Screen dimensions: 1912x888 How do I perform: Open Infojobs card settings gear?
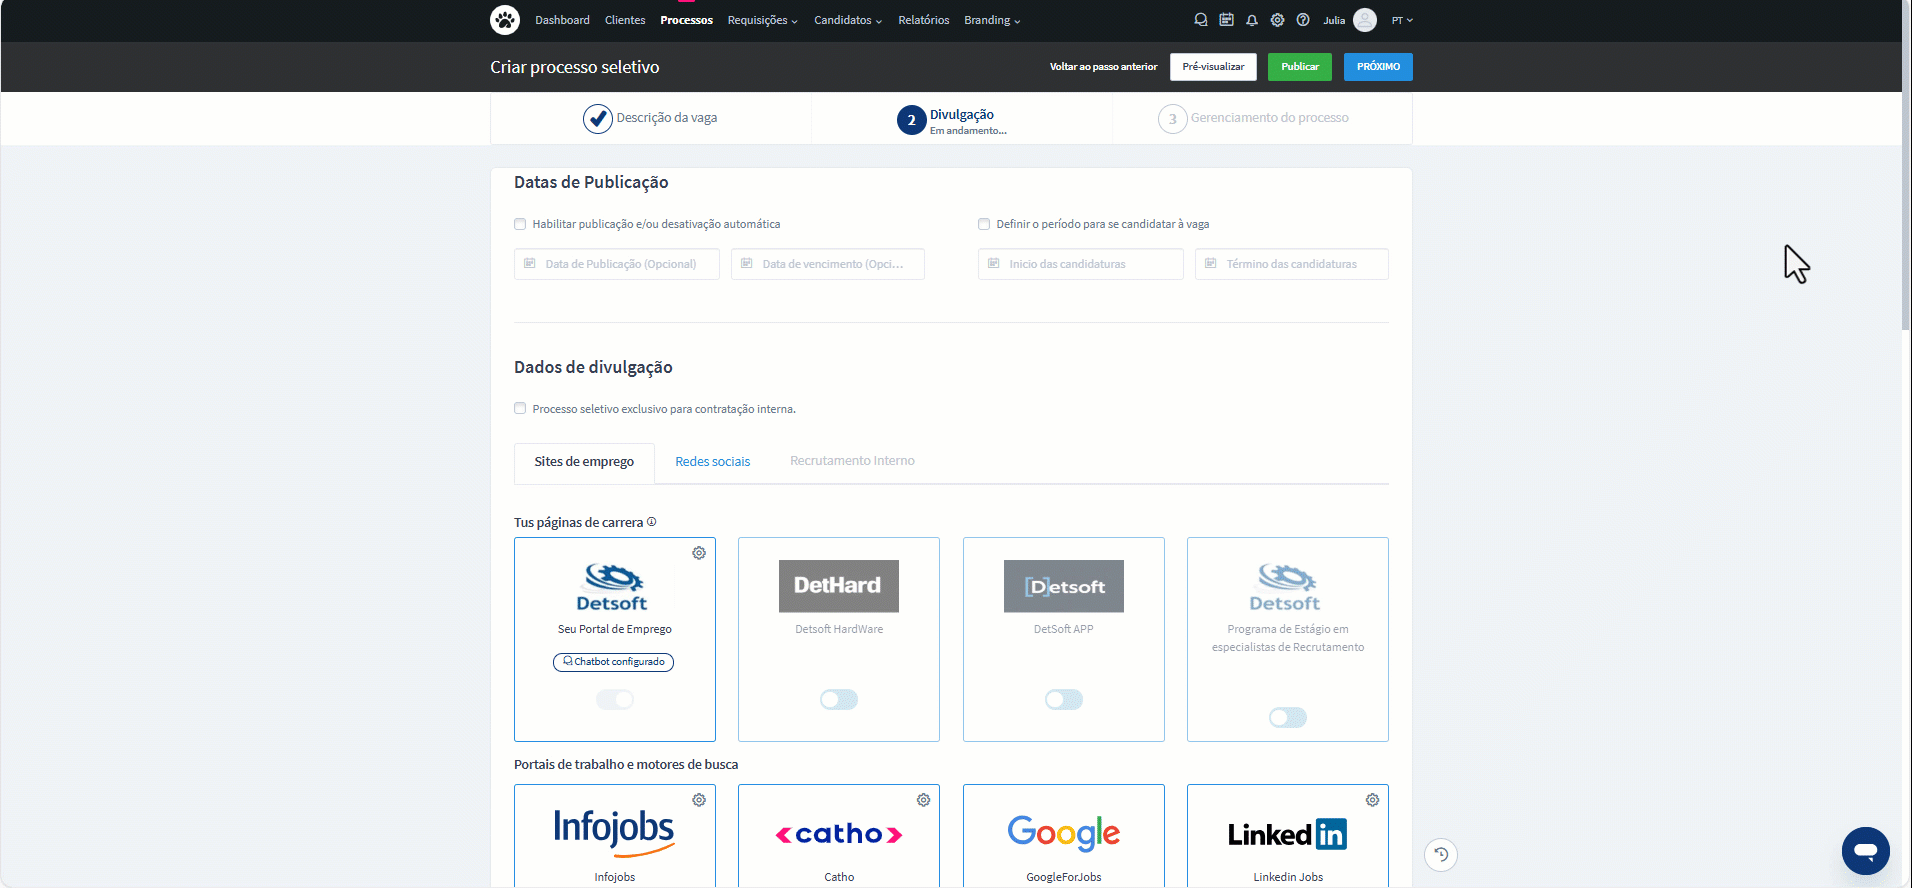(x=699, y=800)
